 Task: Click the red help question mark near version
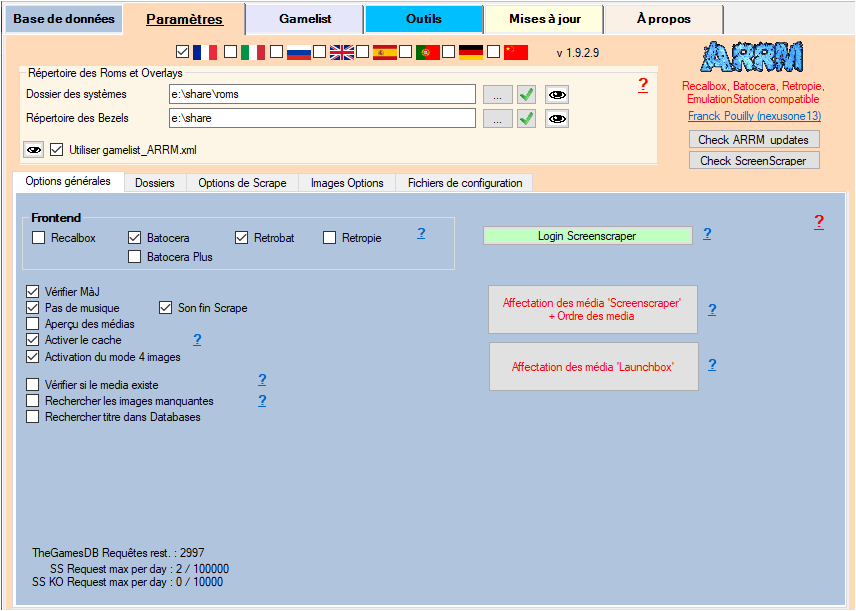pos(643,85)
